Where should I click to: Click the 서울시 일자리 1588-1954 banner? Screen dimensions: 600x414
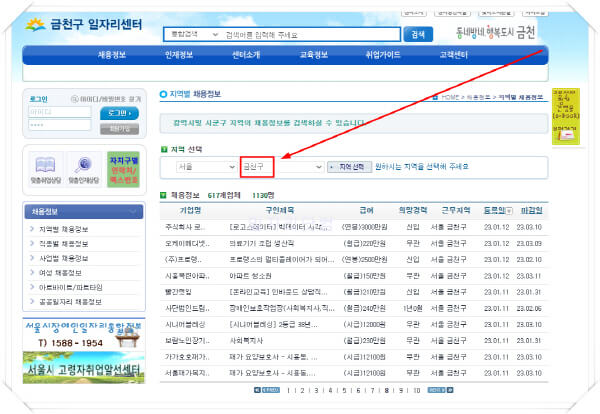(84, 334)
